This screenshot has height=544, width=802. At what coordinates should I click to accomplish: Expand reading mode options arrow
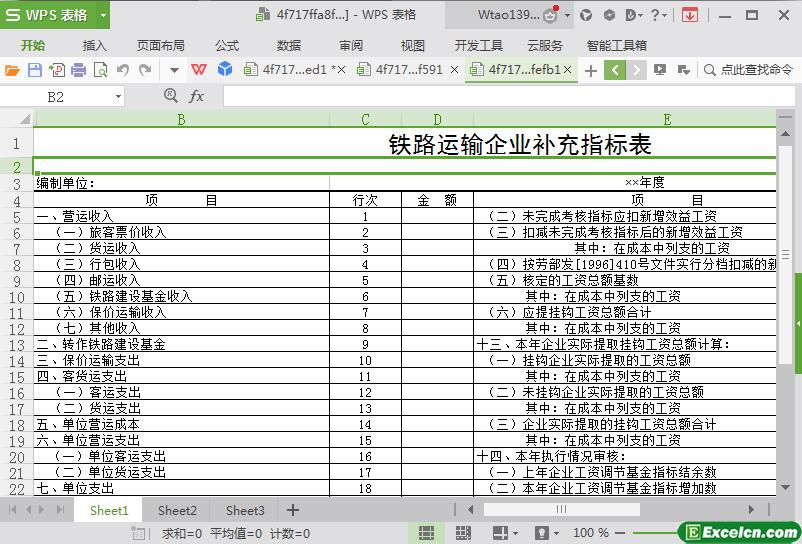[515, 534]
